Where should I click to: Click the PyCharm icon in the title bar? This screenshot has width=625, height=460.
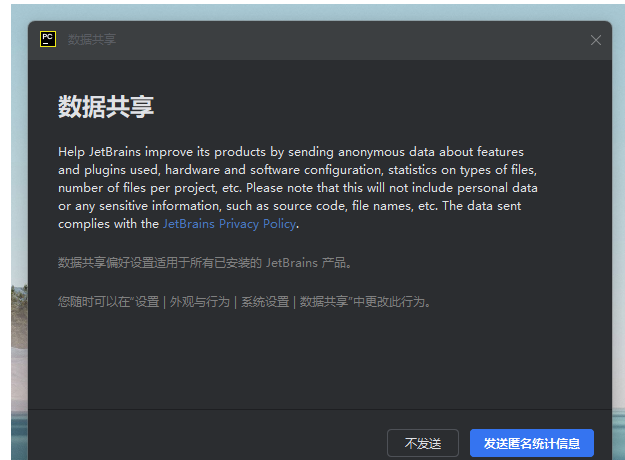click(x=48, y=39)
